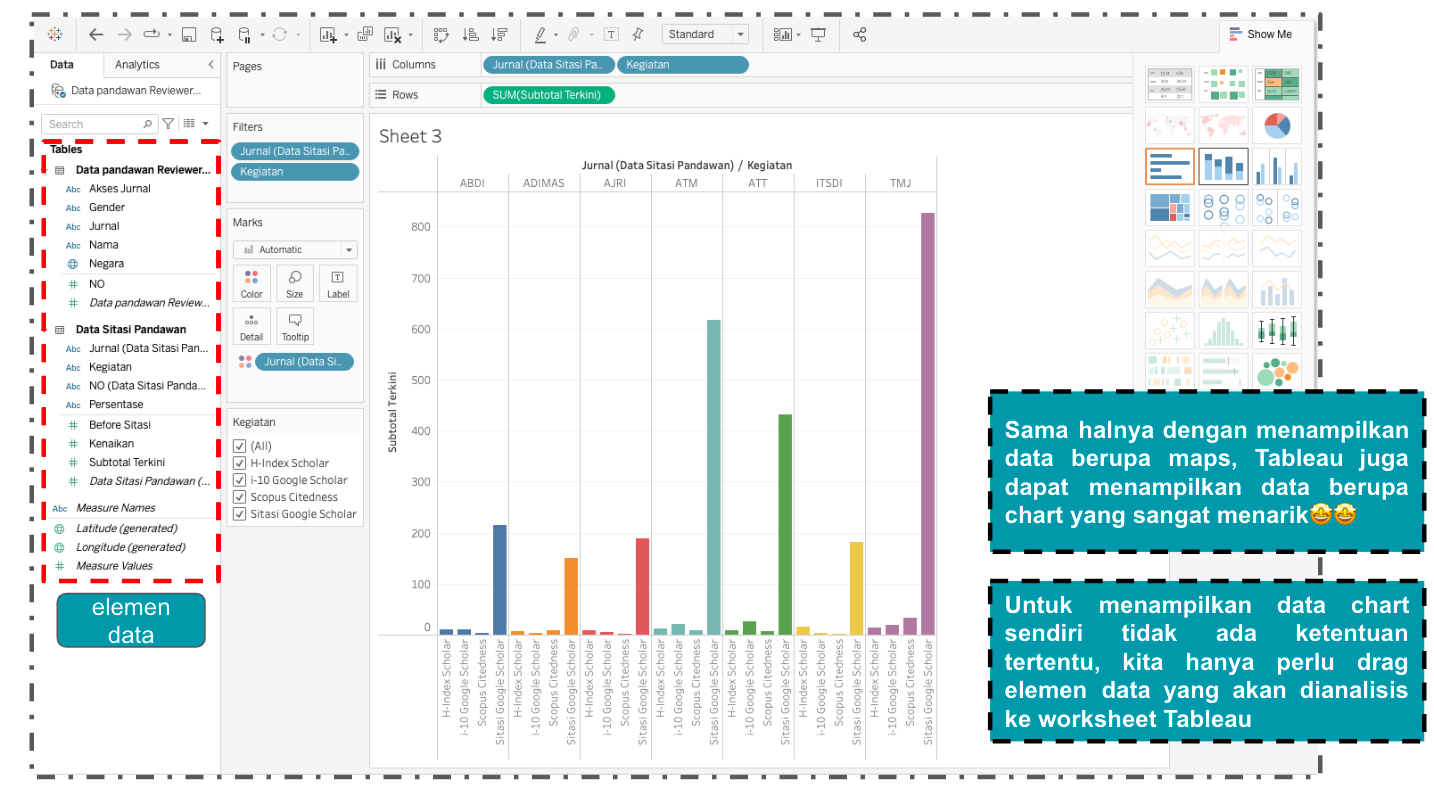Select the Jurnal pill on Columns shelf
The height and width of the screenshot is (797, 1434).
(x=548, y=64)
